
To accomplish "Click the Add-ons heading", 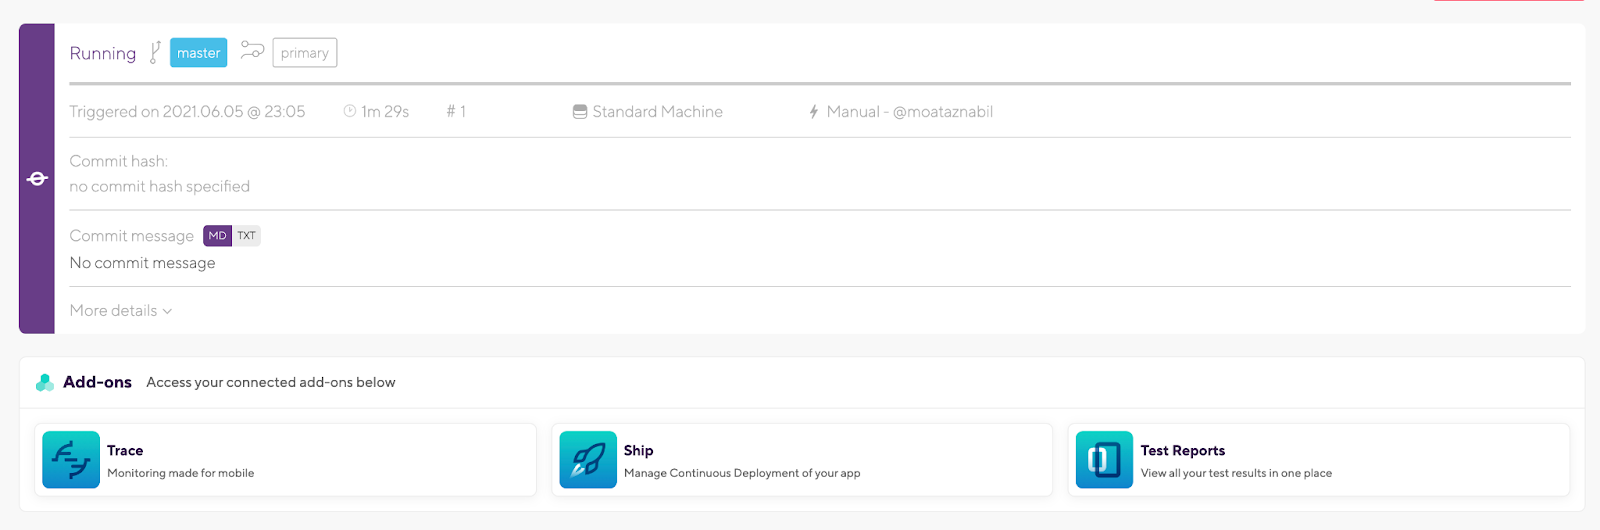I will pyautogui.click(x=97, y=382).
